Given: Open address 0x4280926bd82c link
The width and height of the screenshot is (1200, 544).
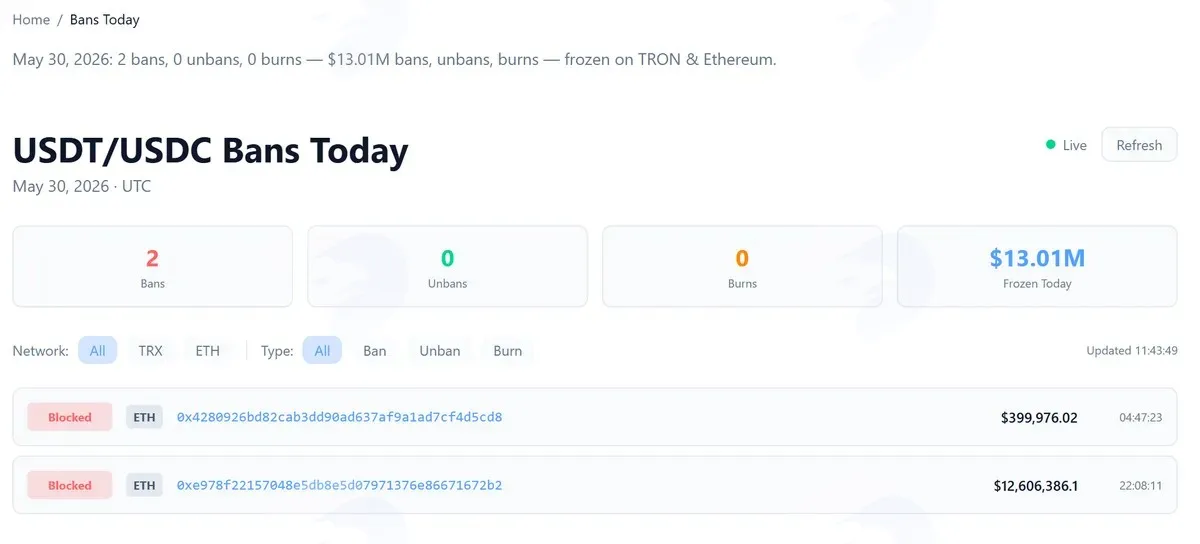Looking at the screenshot, I should 339,417.
